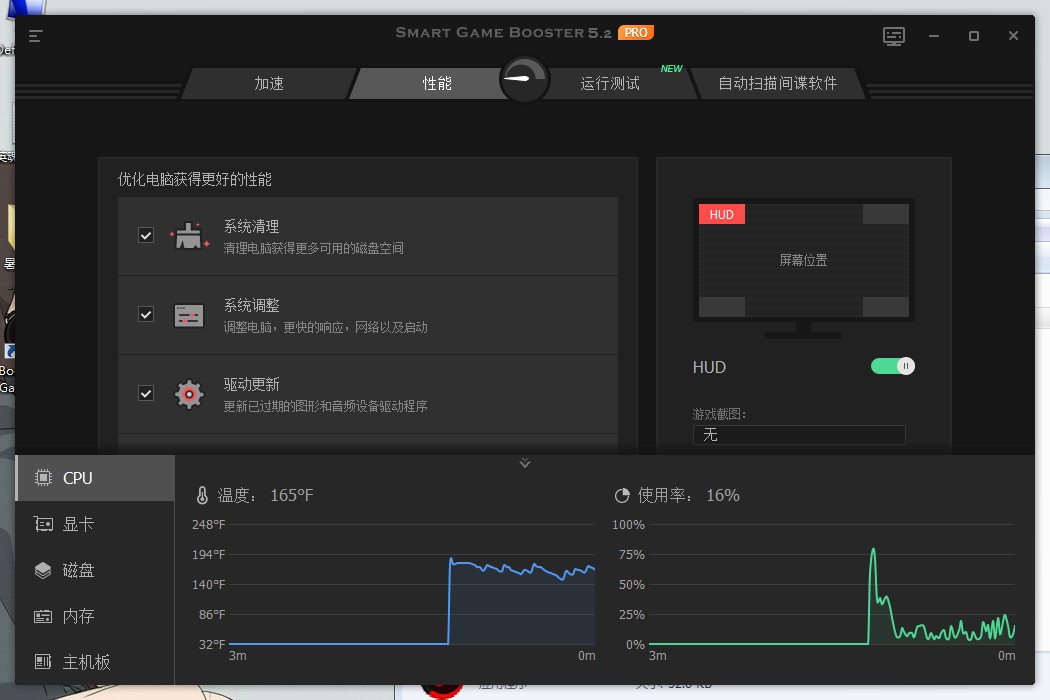1050x700 pixels.
Task: Switch to the 加速 tab
Action: (269, 83)
